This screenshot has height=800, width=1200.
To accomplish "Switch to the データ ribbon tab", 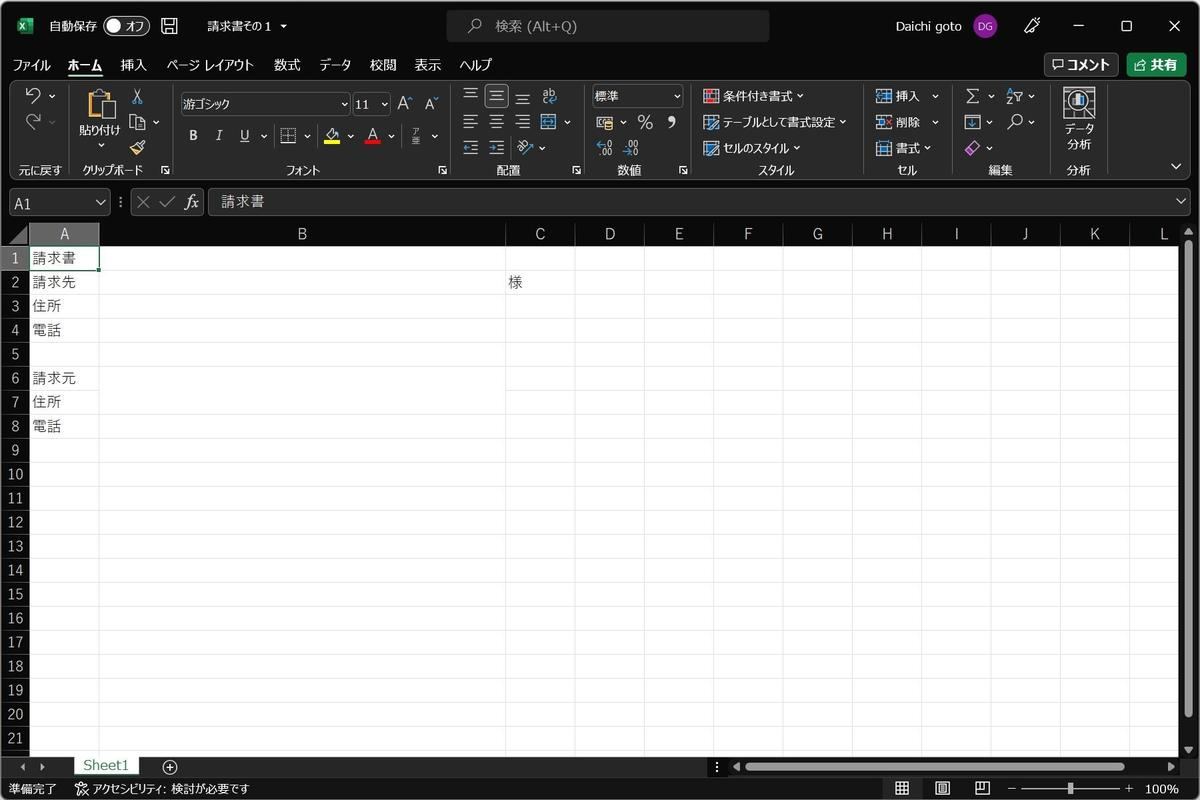I will 335,65.
